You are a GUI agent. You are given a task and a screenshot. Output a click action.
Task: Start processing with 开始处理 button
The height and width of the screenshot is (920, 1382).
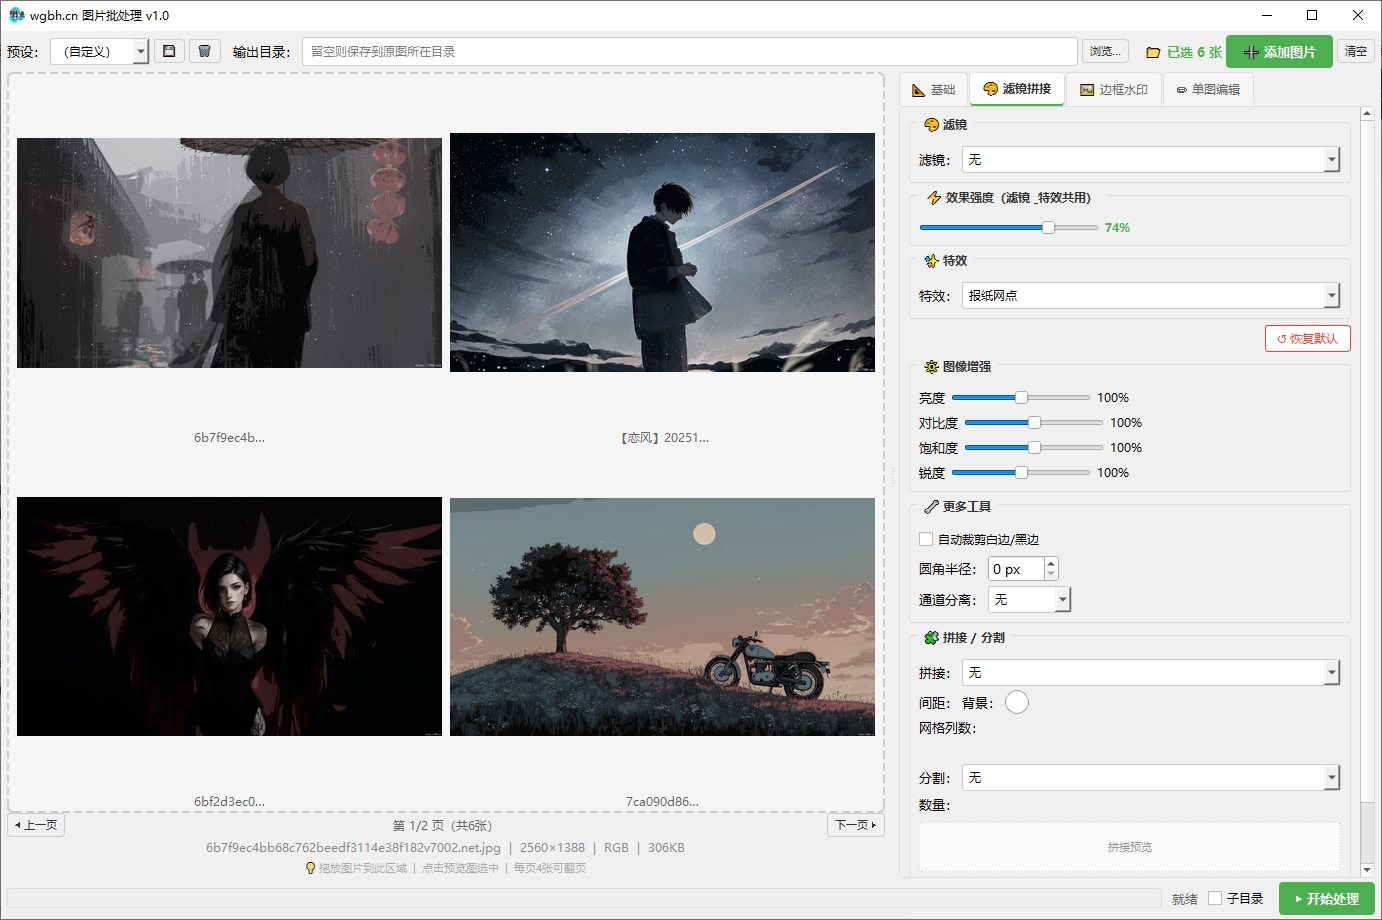(1327, 899)
